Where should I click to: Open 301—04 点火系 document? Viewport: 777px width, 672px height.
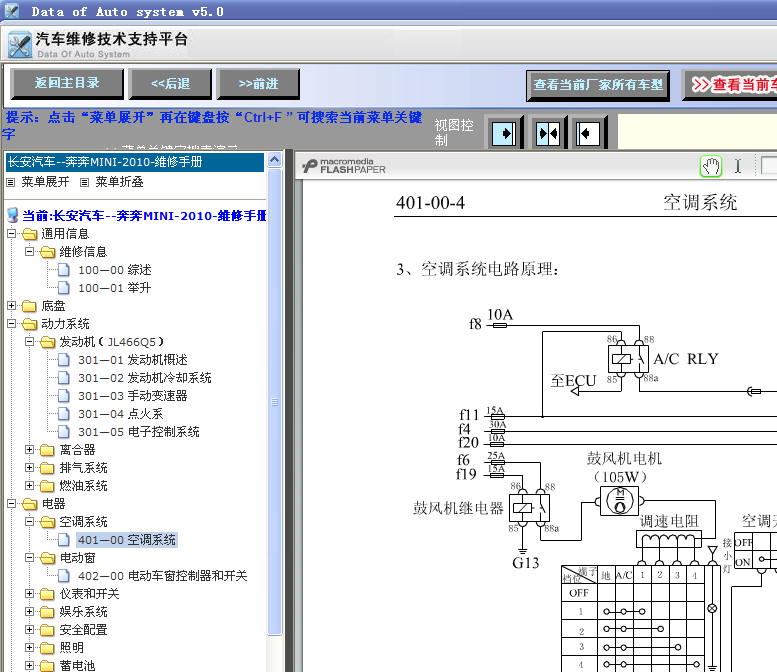[120, 414]
